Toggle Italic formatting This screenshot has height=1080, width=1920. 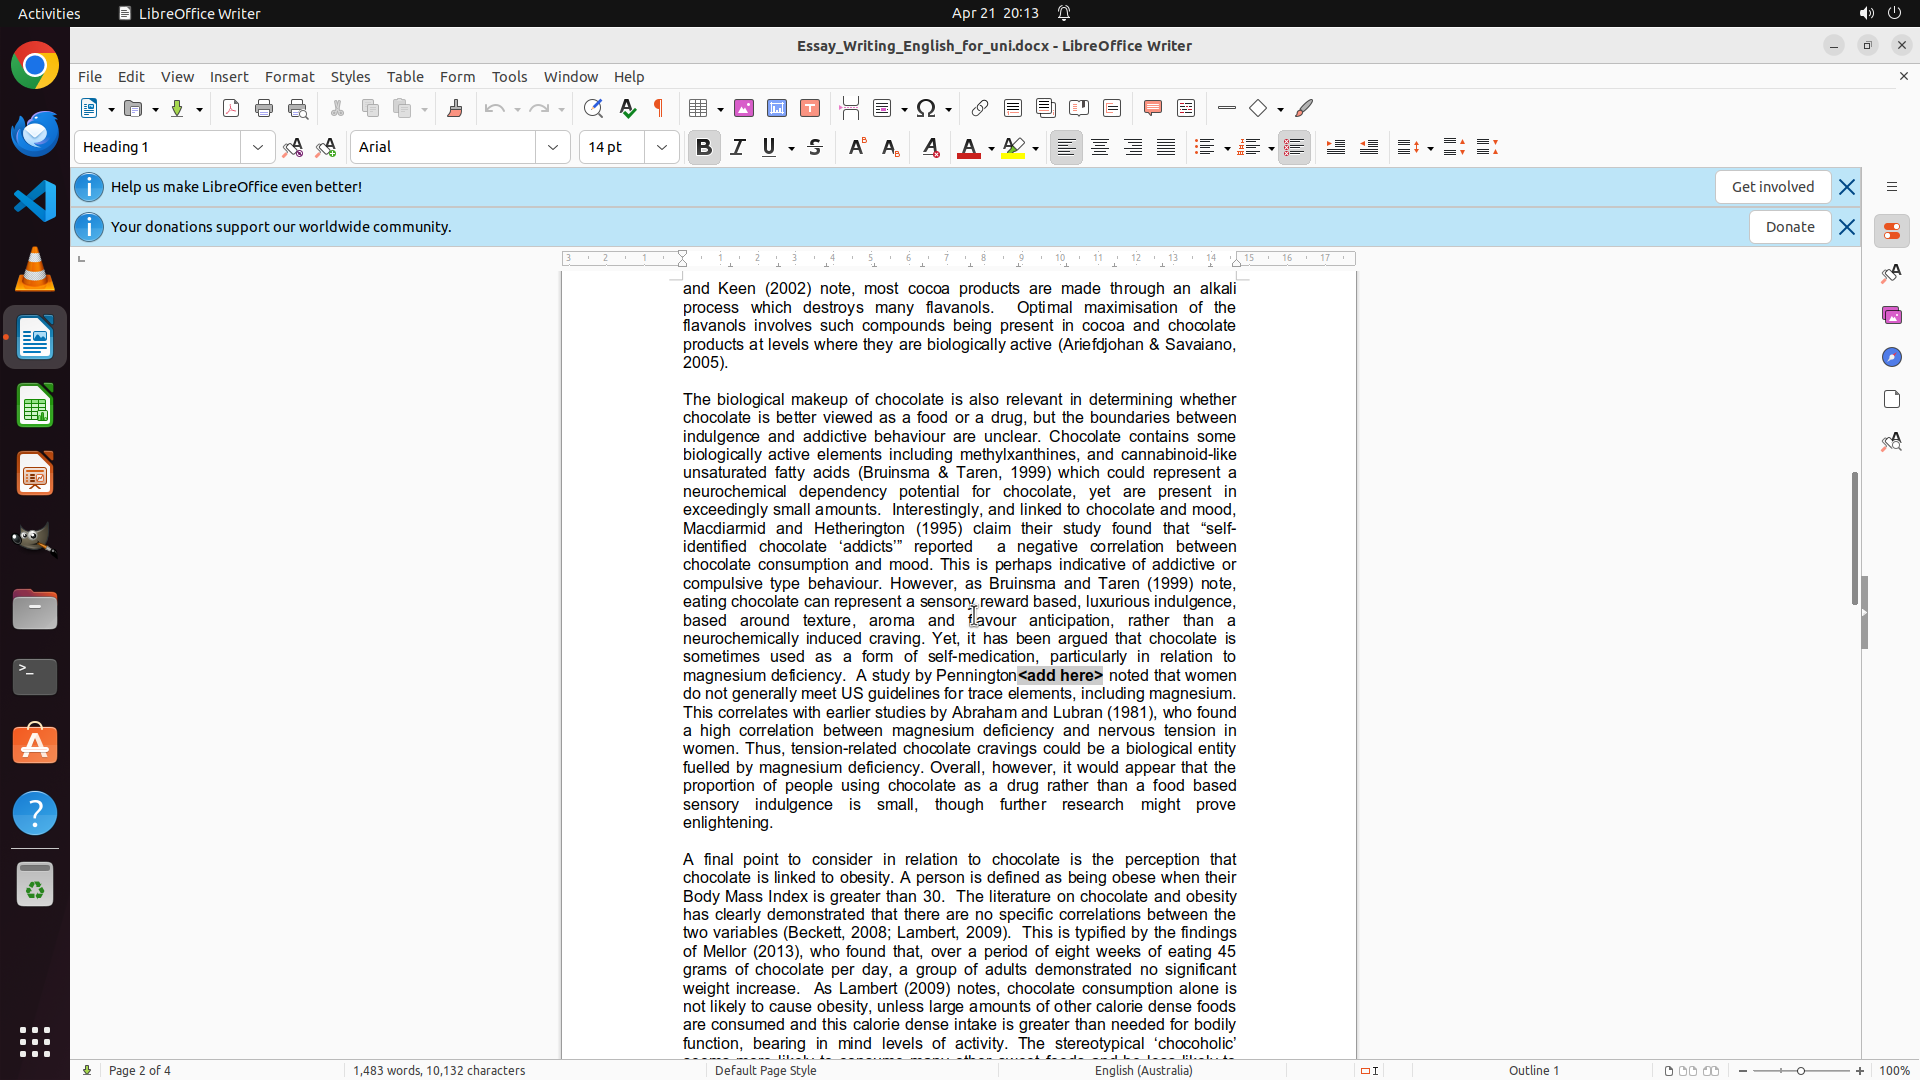click(x=738, y=147)
